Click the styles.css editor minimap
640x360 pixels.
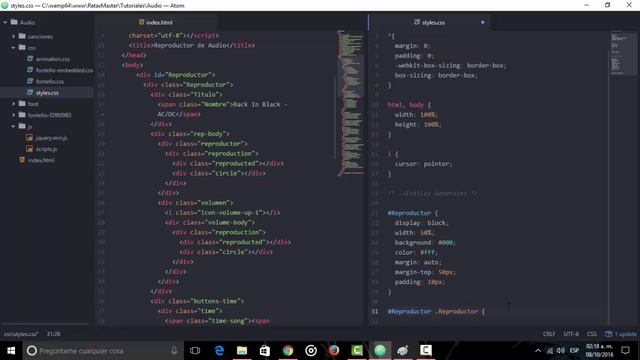[x=623, y=53]
